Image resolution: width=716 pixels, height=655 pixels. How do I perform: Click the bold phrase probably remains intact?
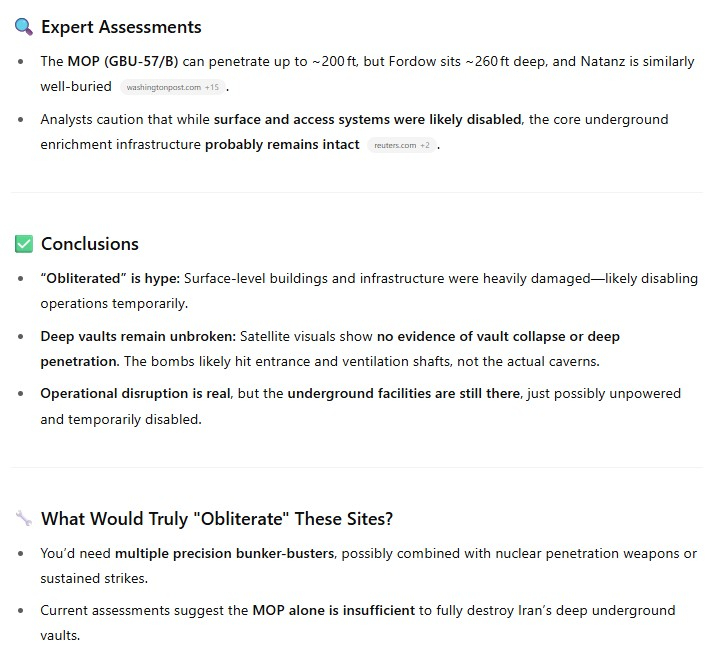[282, 145]
